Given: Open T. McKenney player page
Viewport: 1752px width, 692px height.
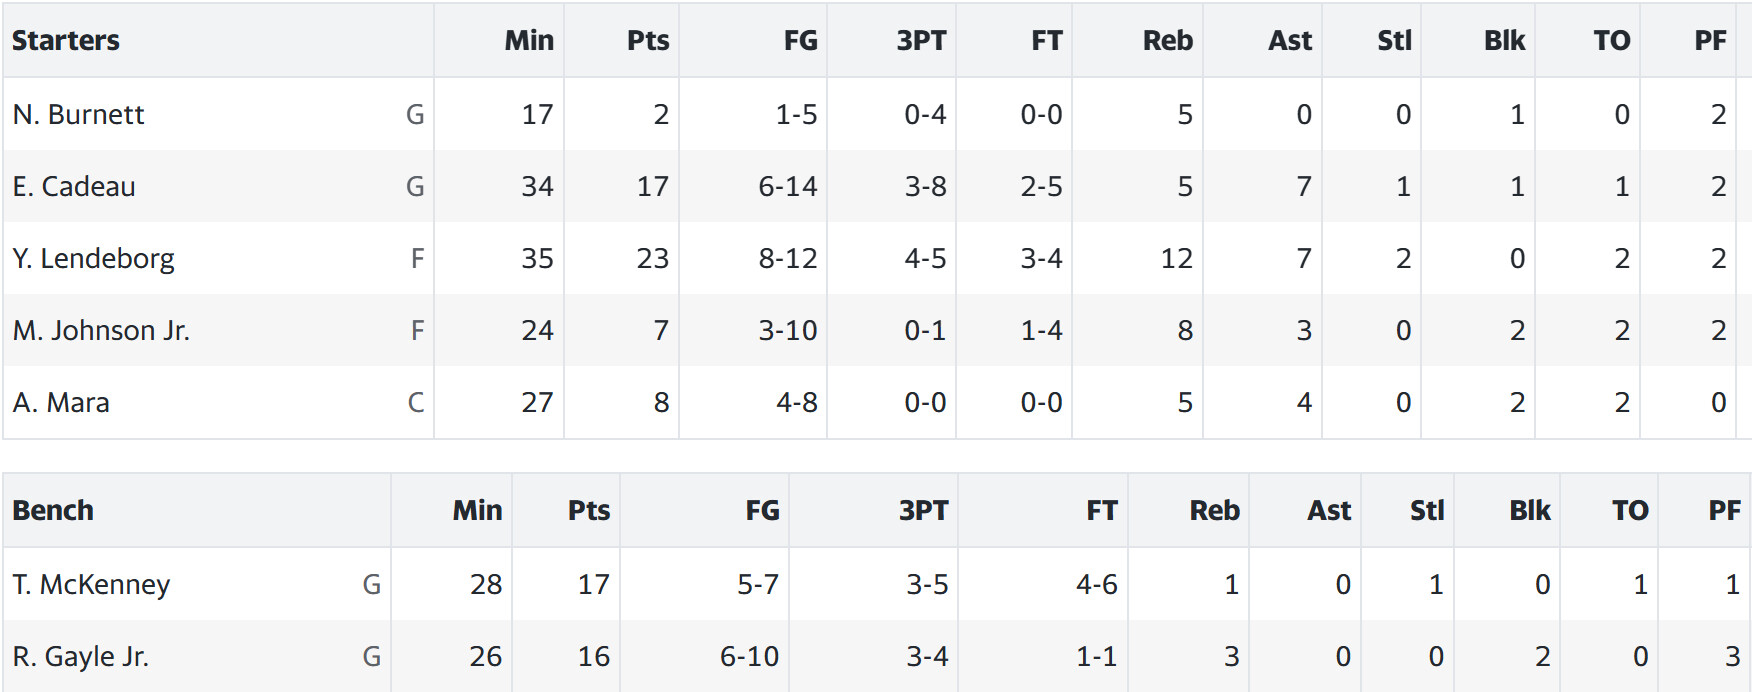Looking at the screenshot, I should coord(91,585).
